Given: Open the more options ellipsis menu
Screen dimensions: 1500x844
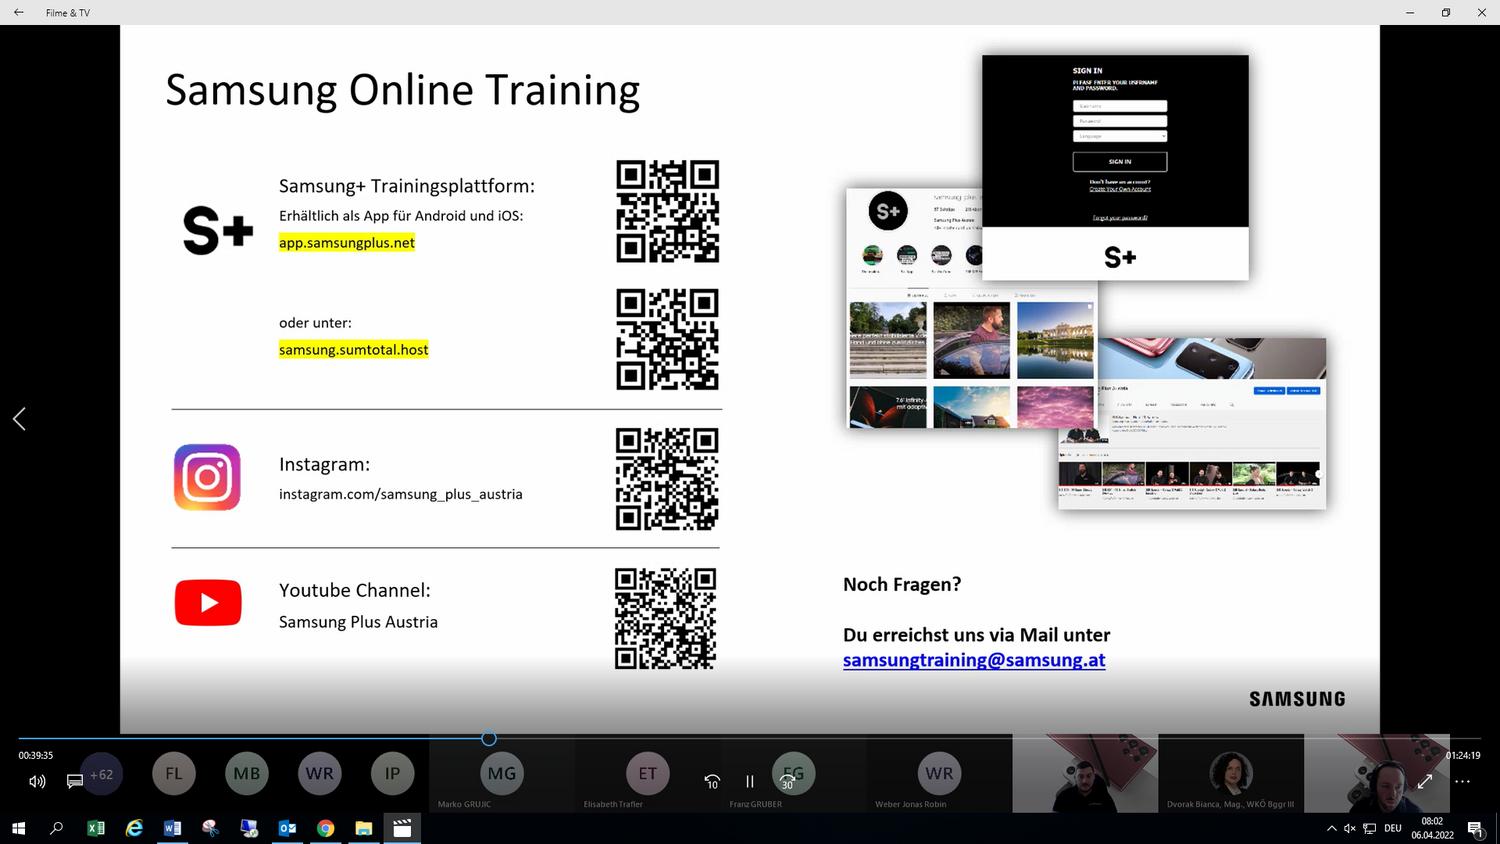Looking at the screenshot, I should (x=1462, y=781).
